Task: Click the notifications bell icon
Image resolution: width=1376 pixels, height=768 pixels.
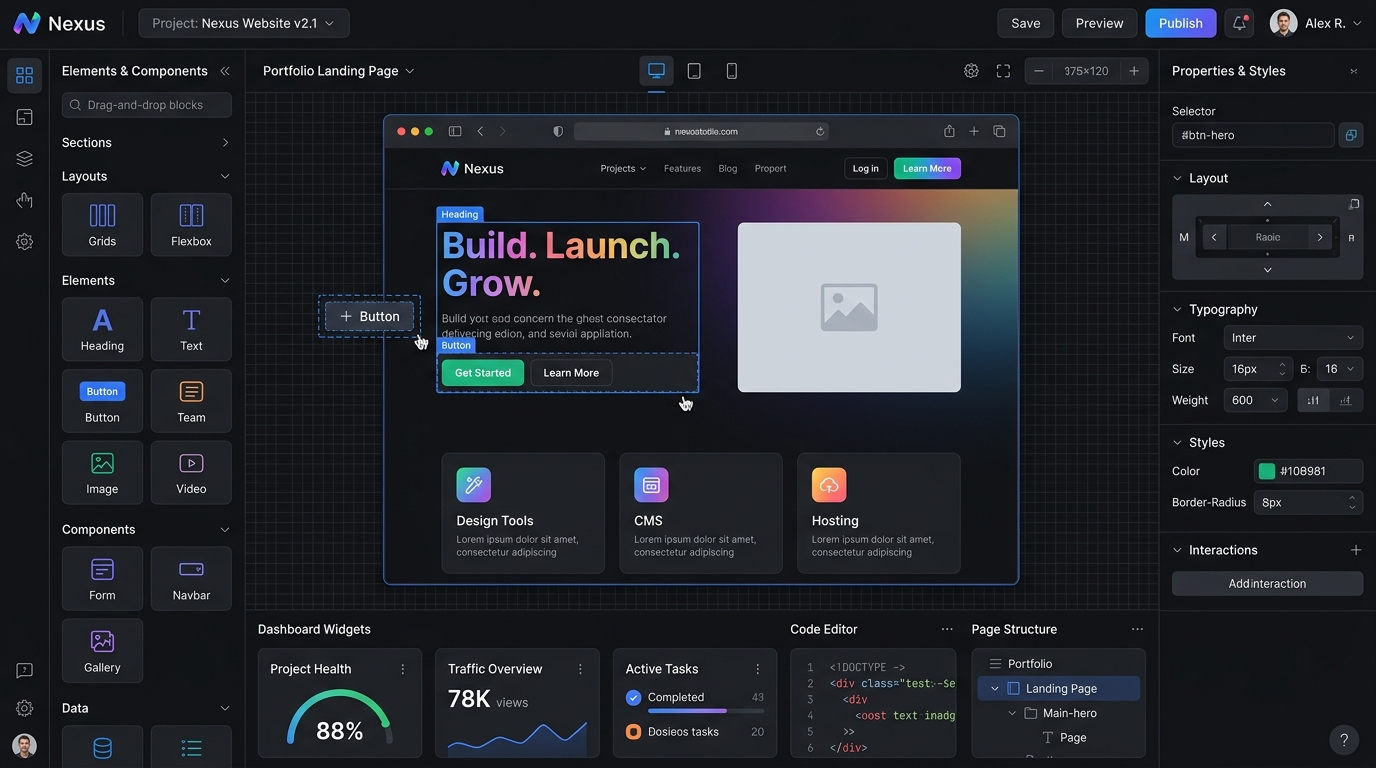Action: point(1240,23)
